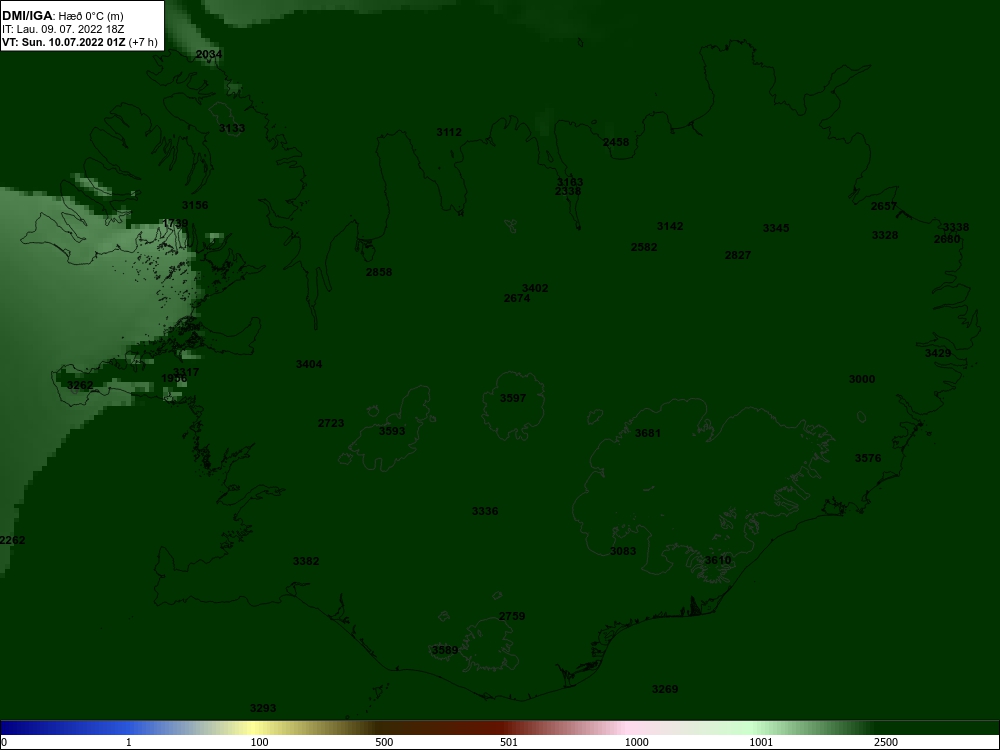Click the DMI/IGA Hæð 0°C title text
Image resolution: width=1000 pixels, height=750 pixels.
pyautogui.click(x=63, y=16)
